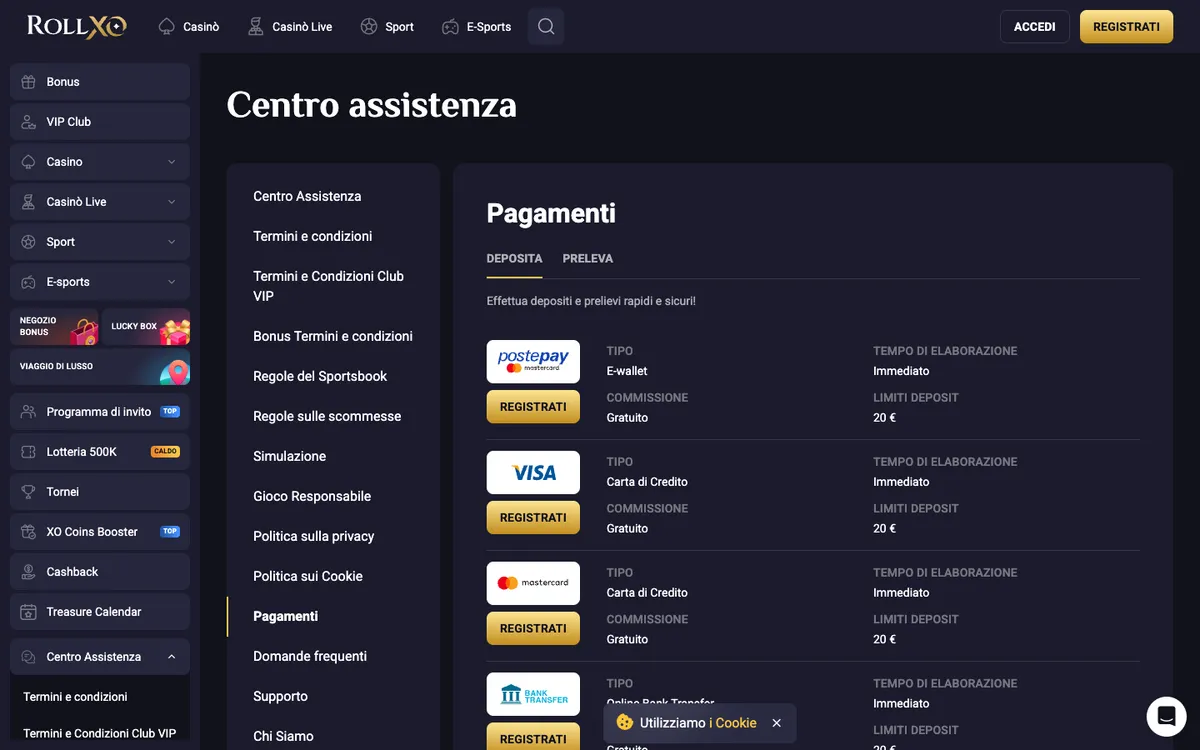Click REGISTRATI under Postepay
This screenshot has width=1200, height=750.
[x=533, y=407]
